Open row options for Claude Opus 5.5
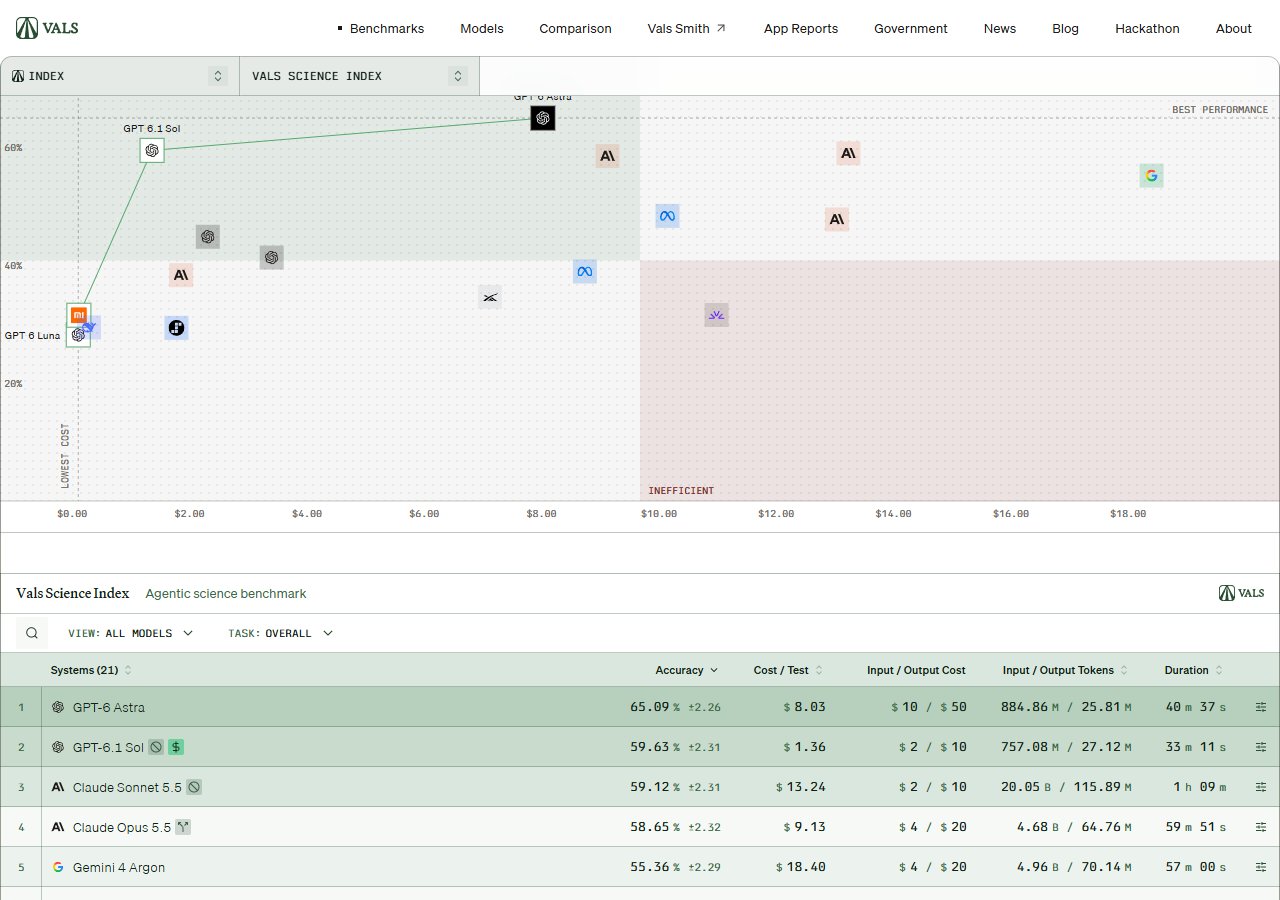1280x900 pixels. (1261, 827)
